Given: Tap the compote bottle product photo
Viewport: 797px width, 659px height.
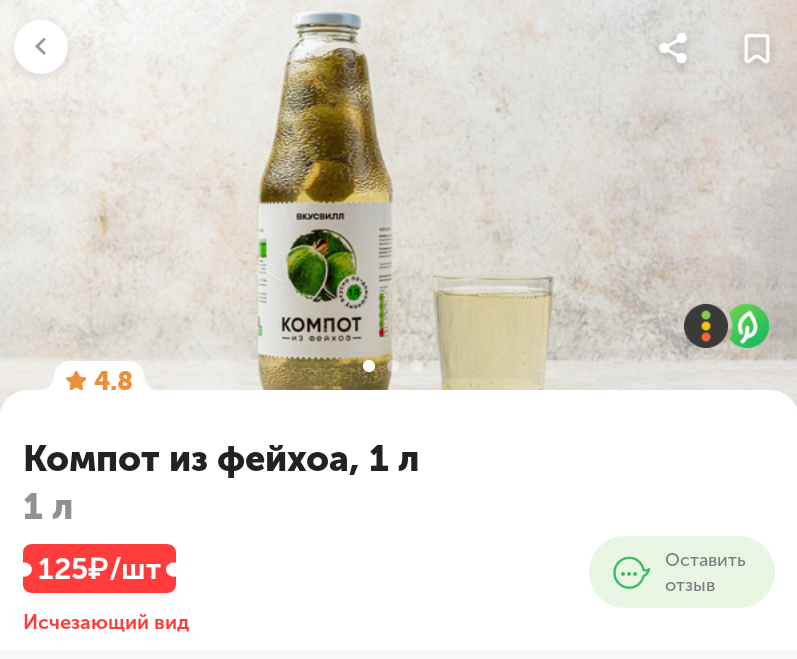Looking at the screenshot, I should tap(325, 201).
